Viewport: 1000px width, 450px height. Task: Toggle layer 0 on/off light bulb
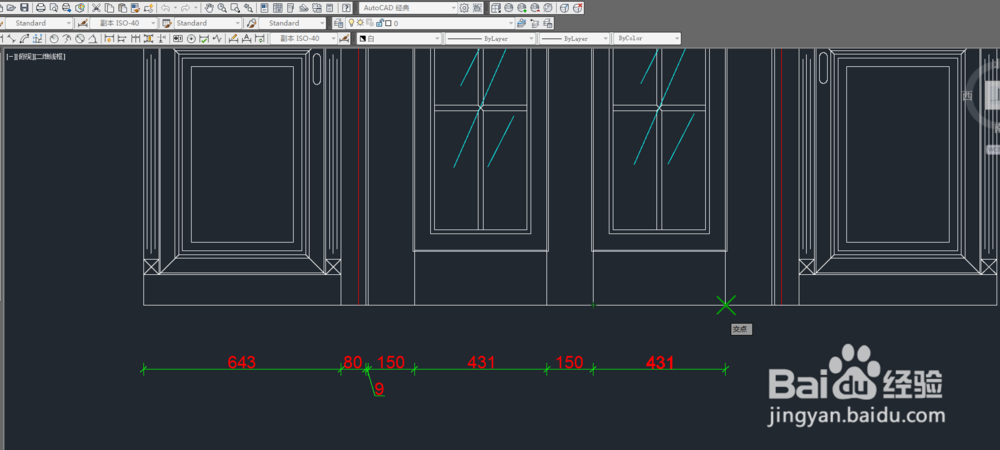pyautogui.click(x=351, y=23)
